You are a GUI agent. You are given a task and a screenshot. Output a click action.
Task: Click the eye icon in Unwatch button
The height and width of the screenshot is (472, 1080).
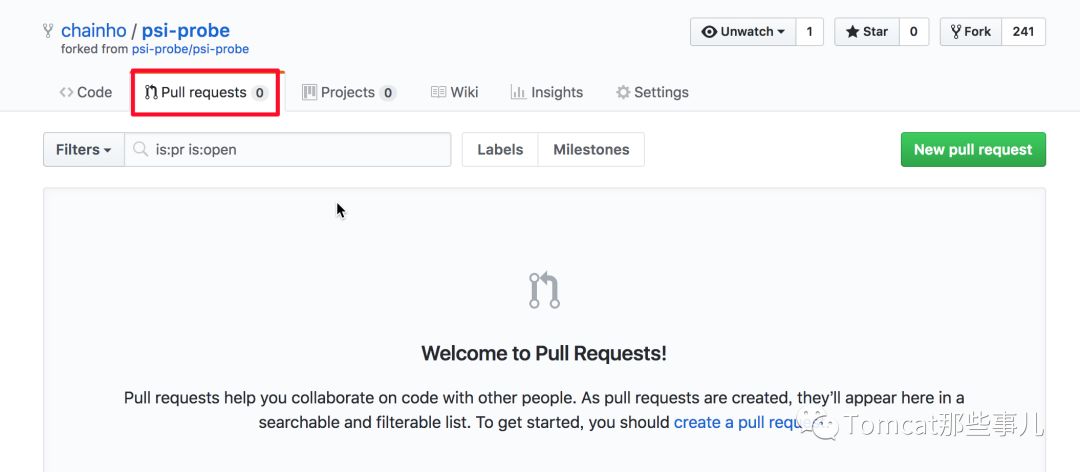pyautogui.click(x=709, y=32)
